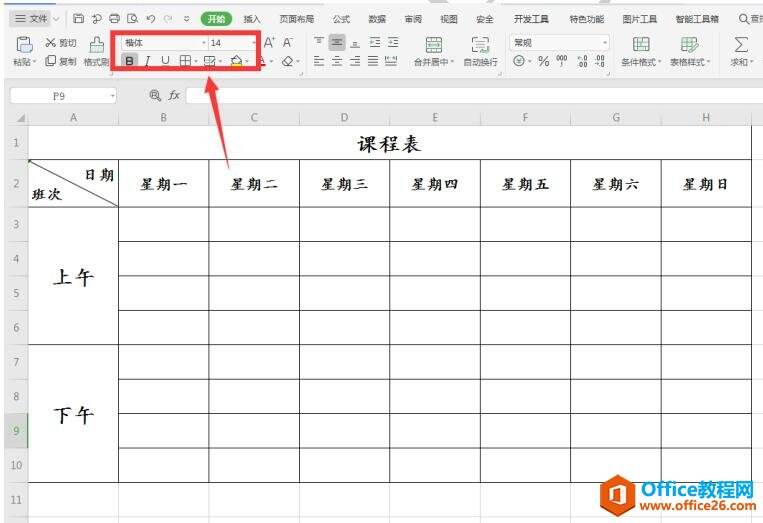Click the Merge and Center icon

434,44
